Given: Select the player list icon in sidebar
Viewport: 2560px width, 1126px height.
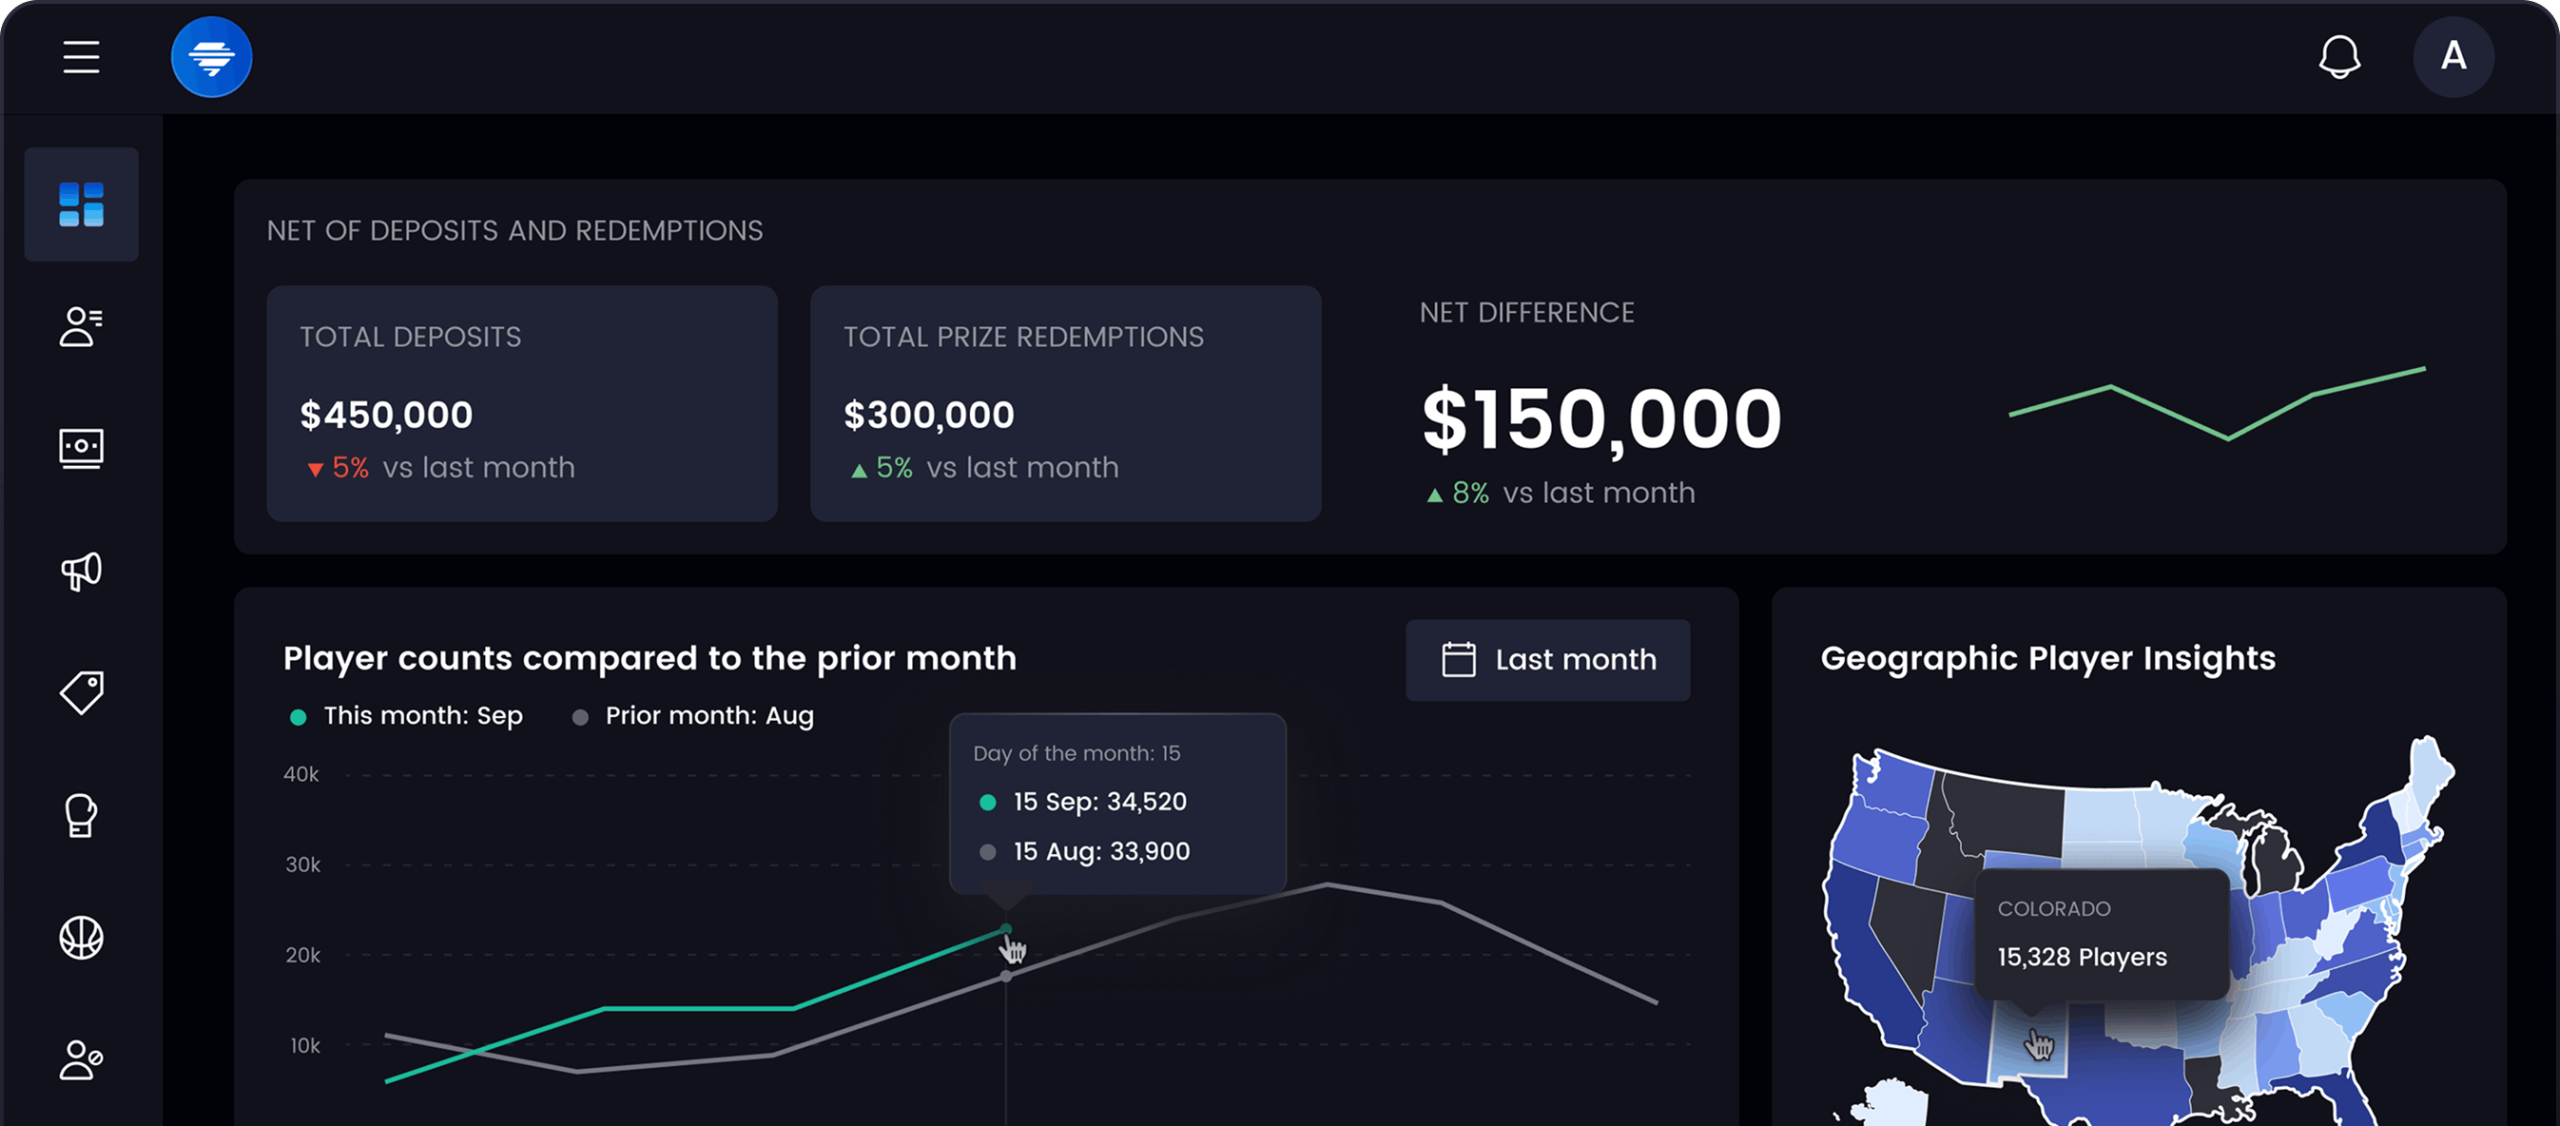Looking at the screenshot, I should pyautogui.click(x=81, y=327).
